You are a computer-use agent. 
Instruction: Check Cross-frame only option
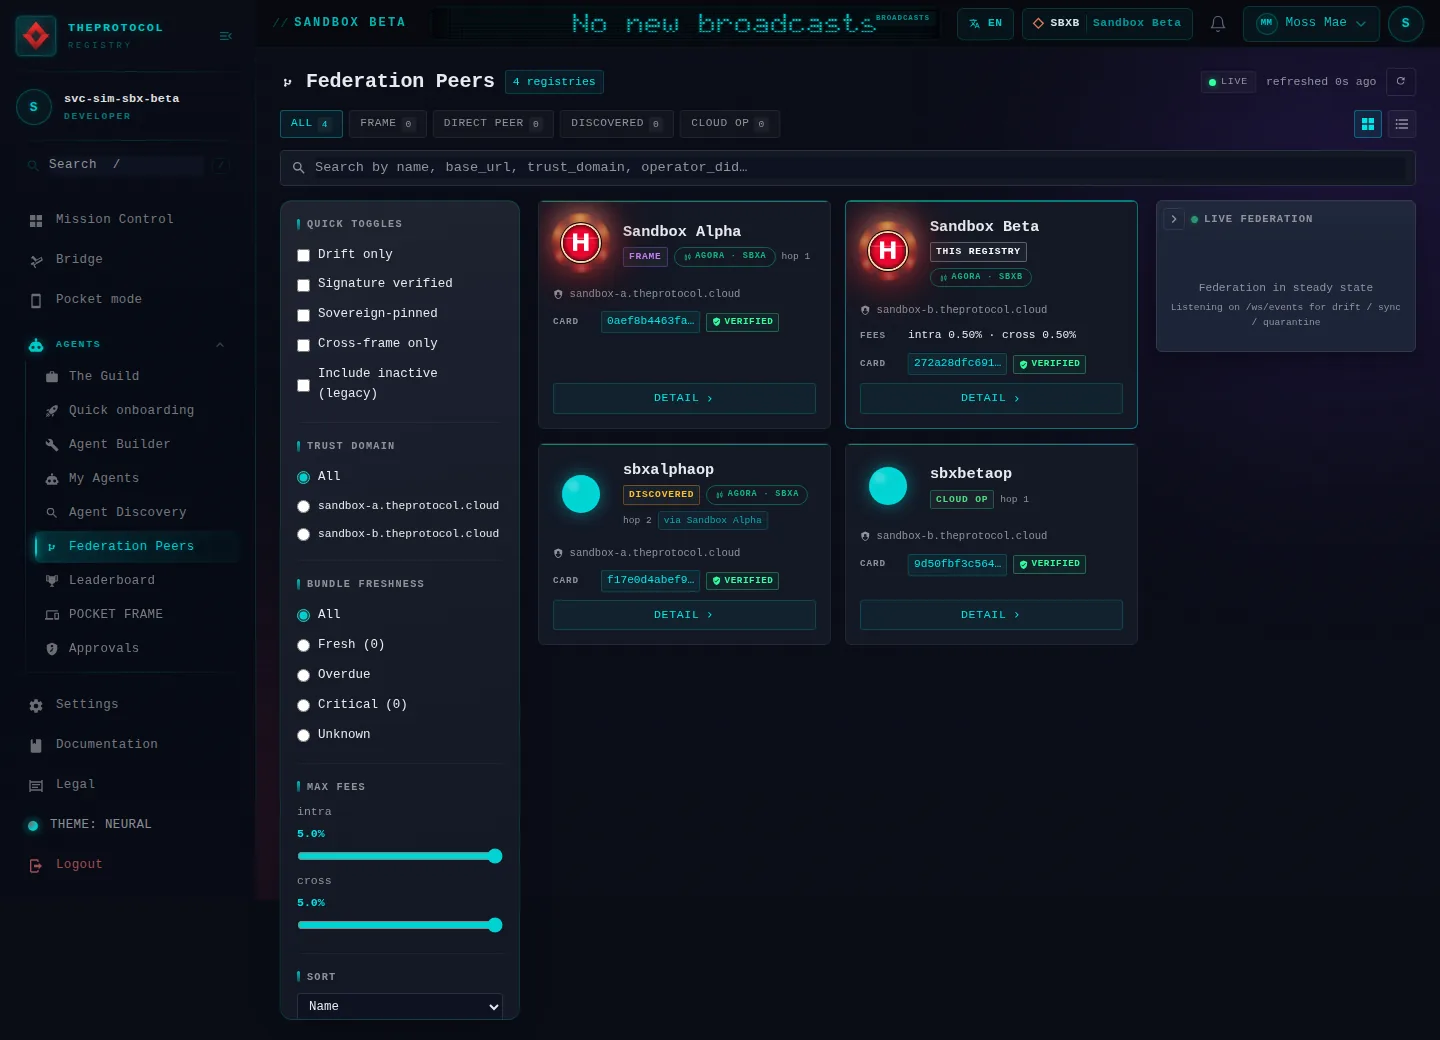tap(303, 345)
